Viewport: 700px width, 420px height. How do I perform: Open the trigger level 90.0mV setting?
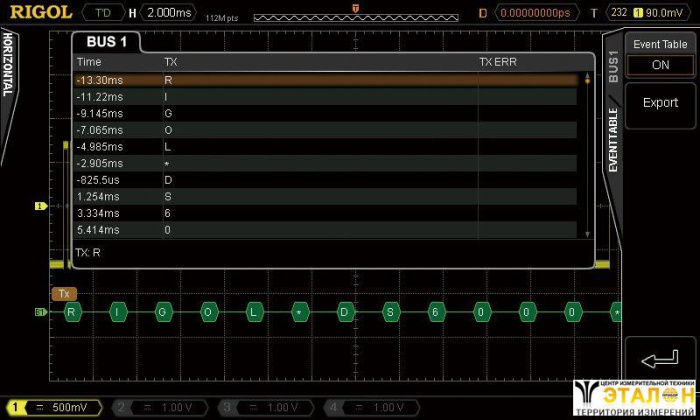[x=663, y=13]
